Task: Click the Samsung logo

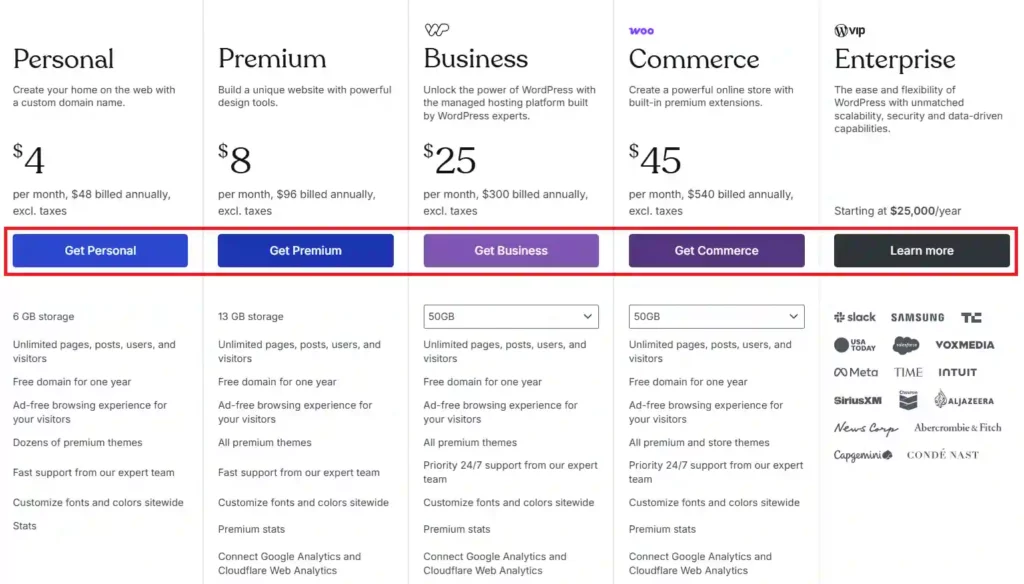Action: tap(917, 317)
